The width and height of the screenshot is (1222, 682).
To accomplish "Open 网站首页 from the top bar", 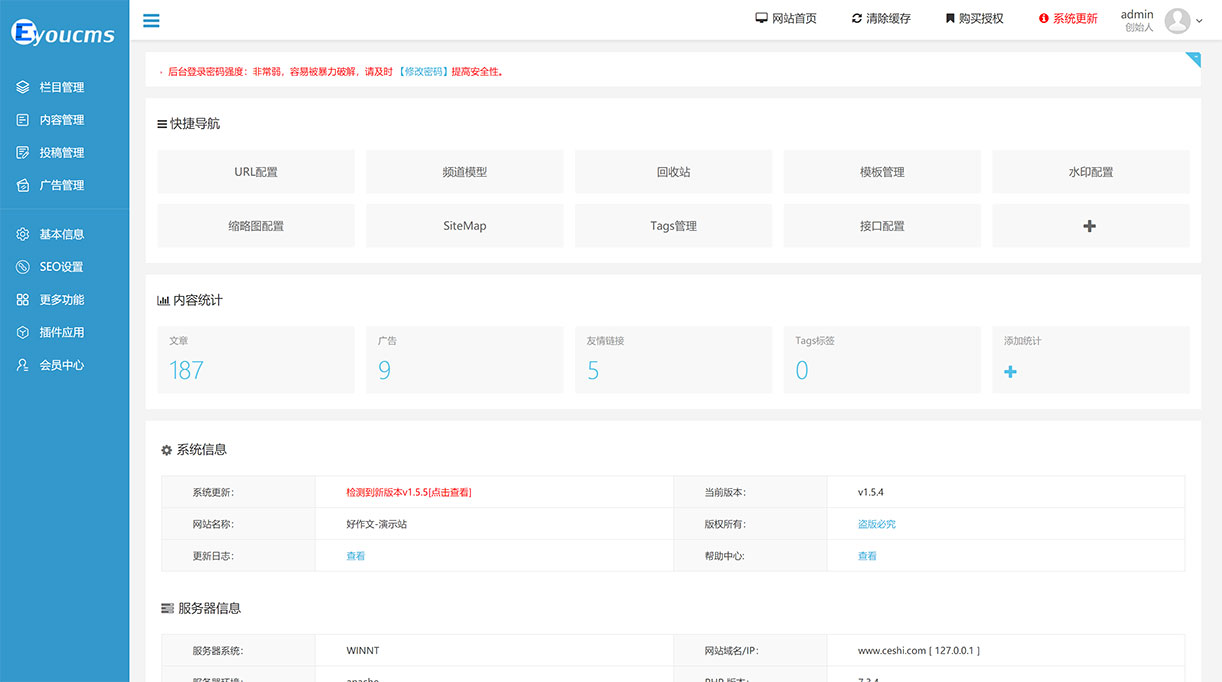I will [x=786, y=19].
